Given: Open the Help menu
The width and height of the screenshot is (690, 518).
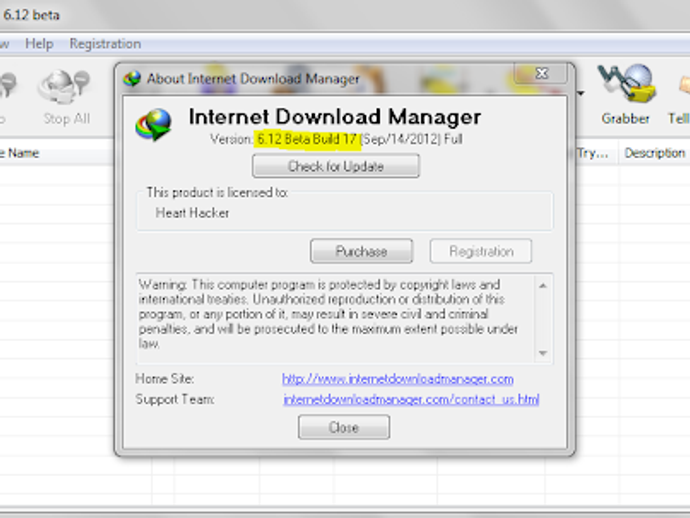Looking at the screenshot, I should coord(39,44).
